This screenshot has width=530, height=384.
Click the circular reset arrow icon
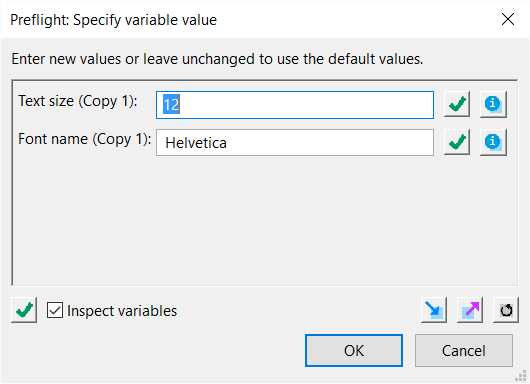(x=506, y=310)
